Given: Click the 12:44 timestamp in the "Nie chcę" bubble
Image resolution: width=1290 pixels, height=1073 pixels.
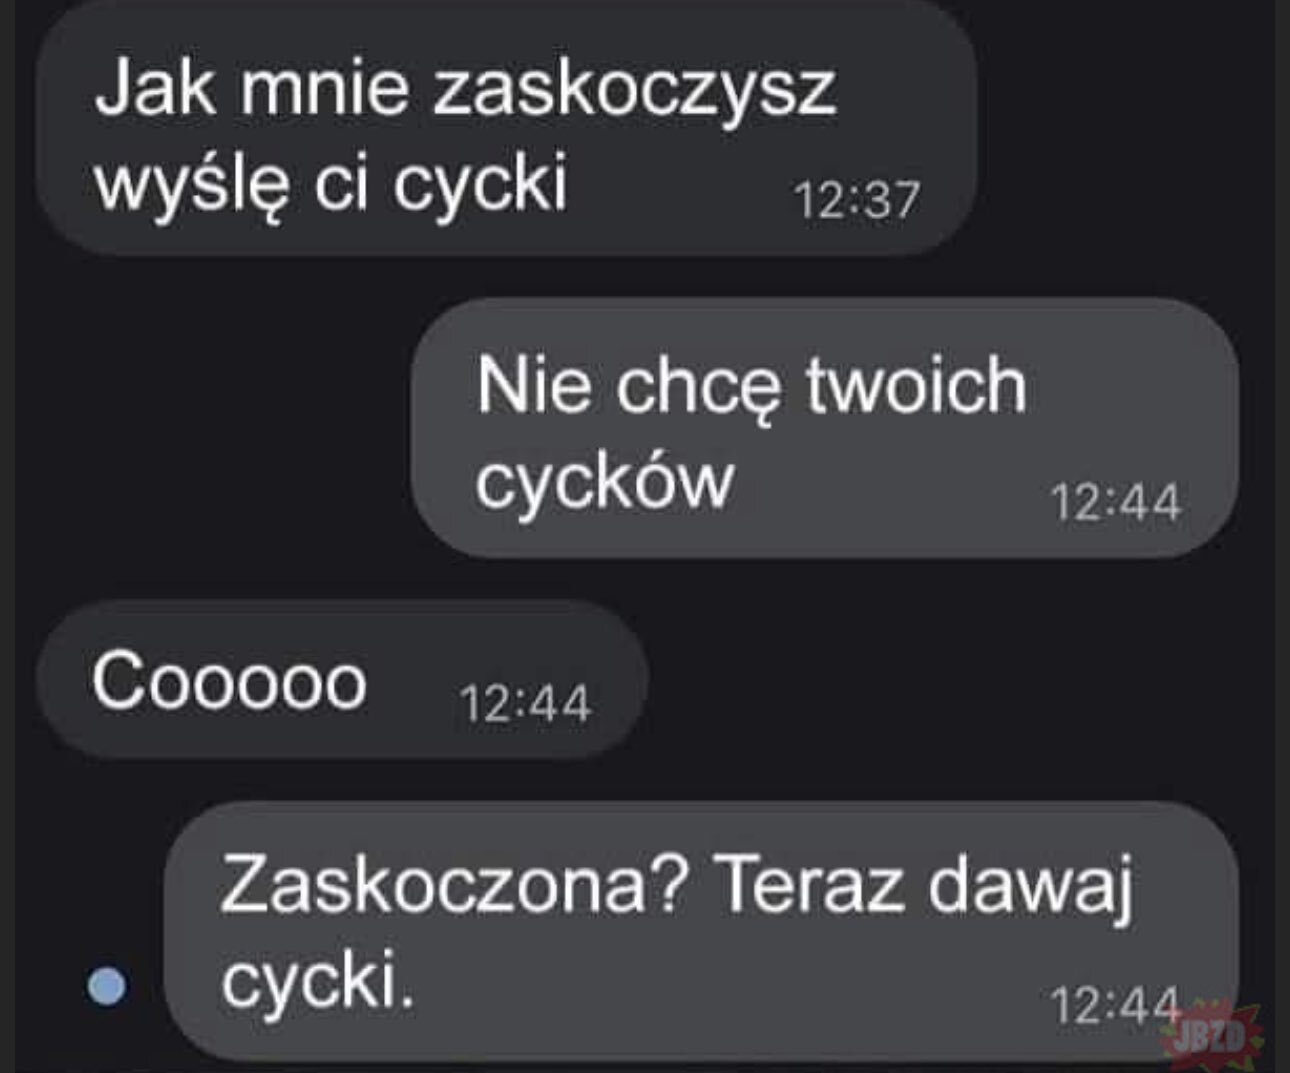Looking at the screenshot, I should (x=1115, y=502).
